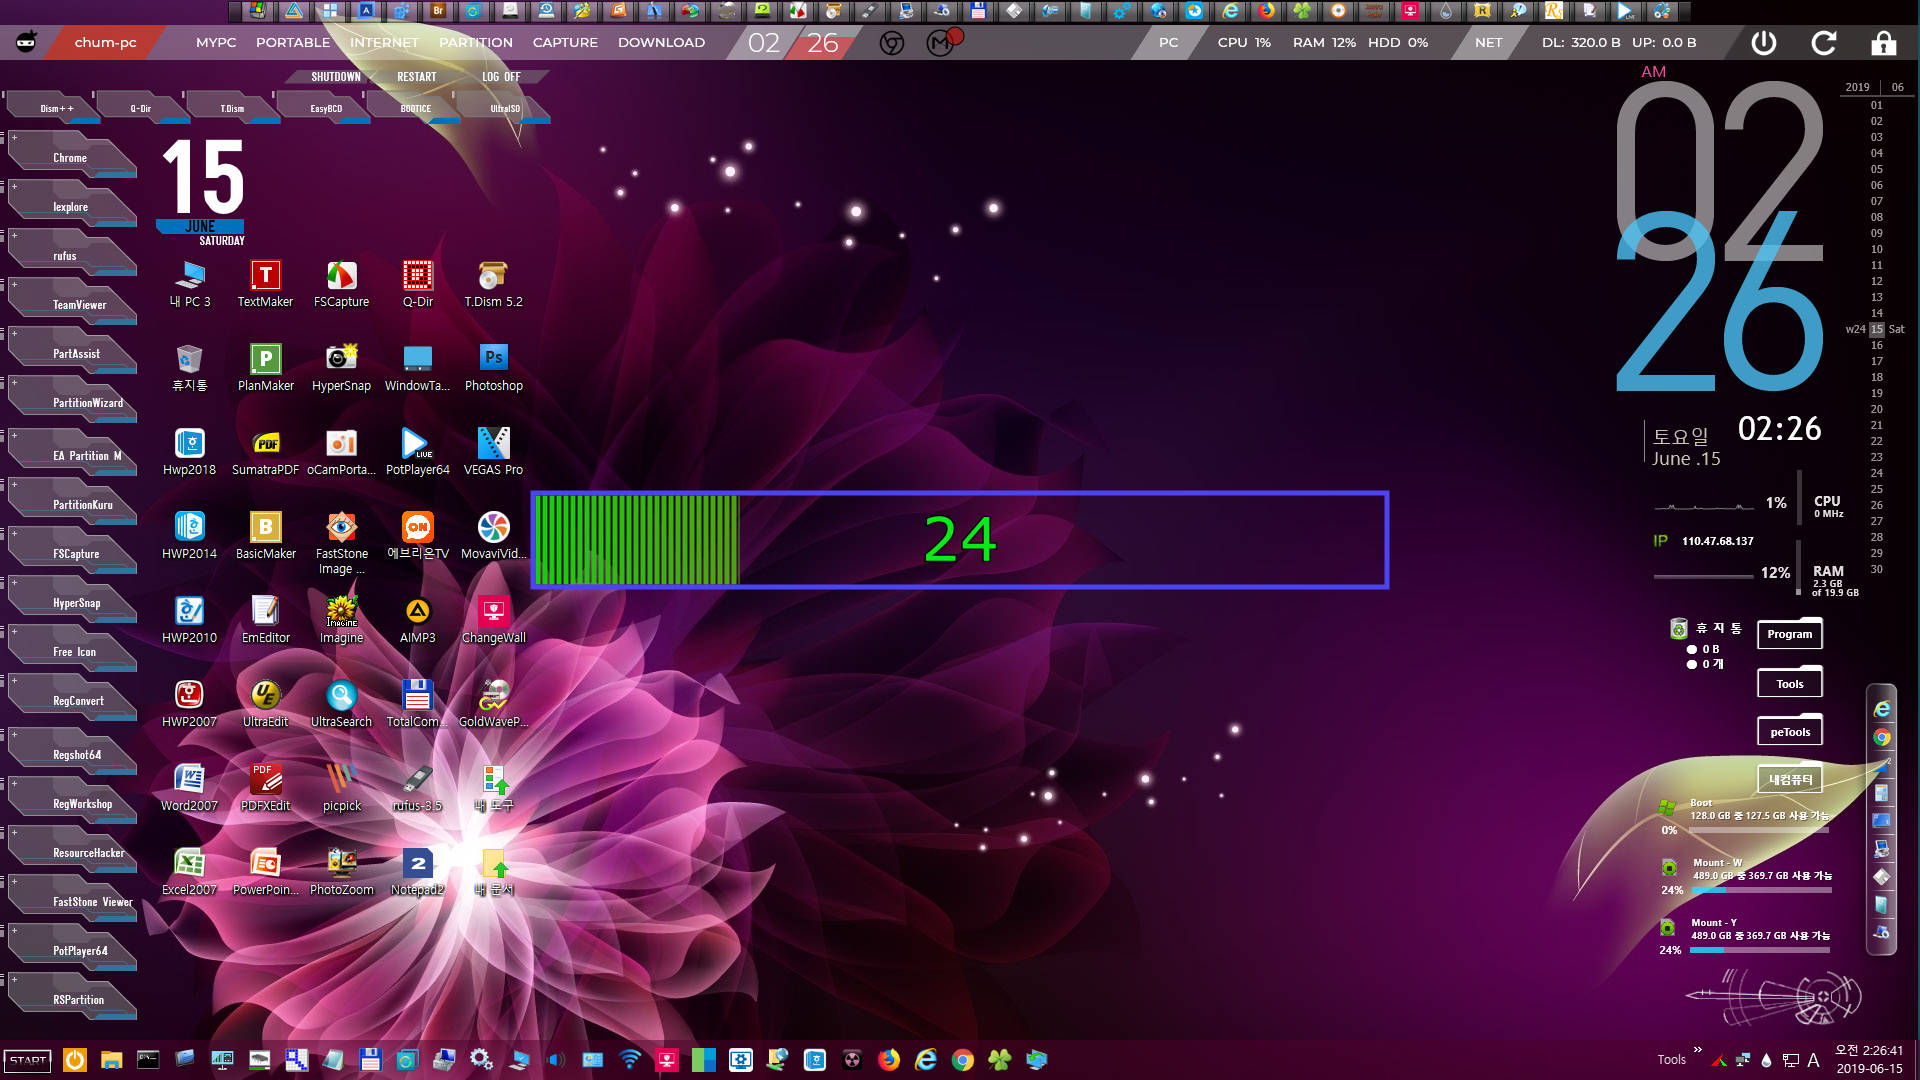Open the Photoshop desktop icon

pyautogui.click(x=493, y=368)
